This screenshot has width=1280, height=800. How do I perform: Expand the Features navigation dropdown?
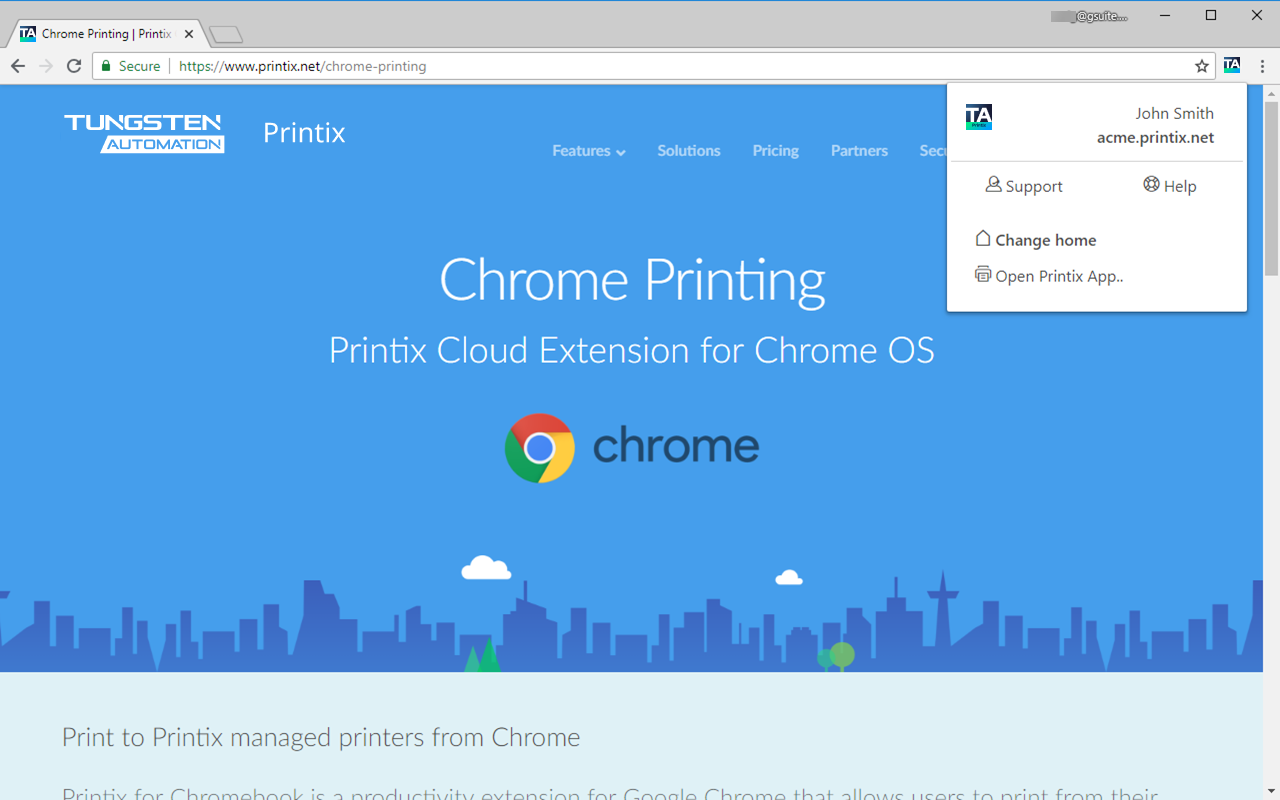point(588,150)
